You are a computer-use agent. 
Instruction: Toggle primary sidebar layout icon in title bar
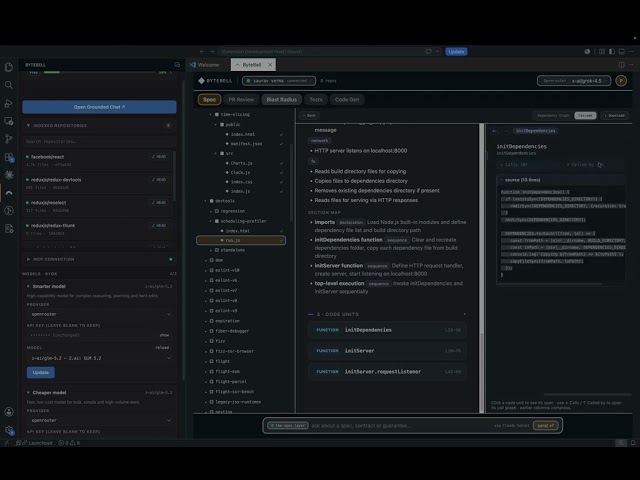611,51
